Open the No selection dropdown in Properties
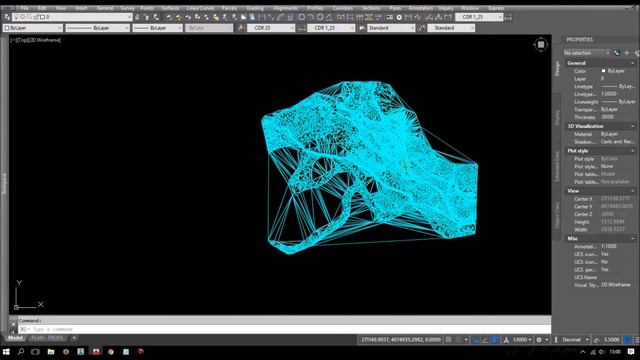This screenshot has width=640, height=360. (x=587, y=53)
